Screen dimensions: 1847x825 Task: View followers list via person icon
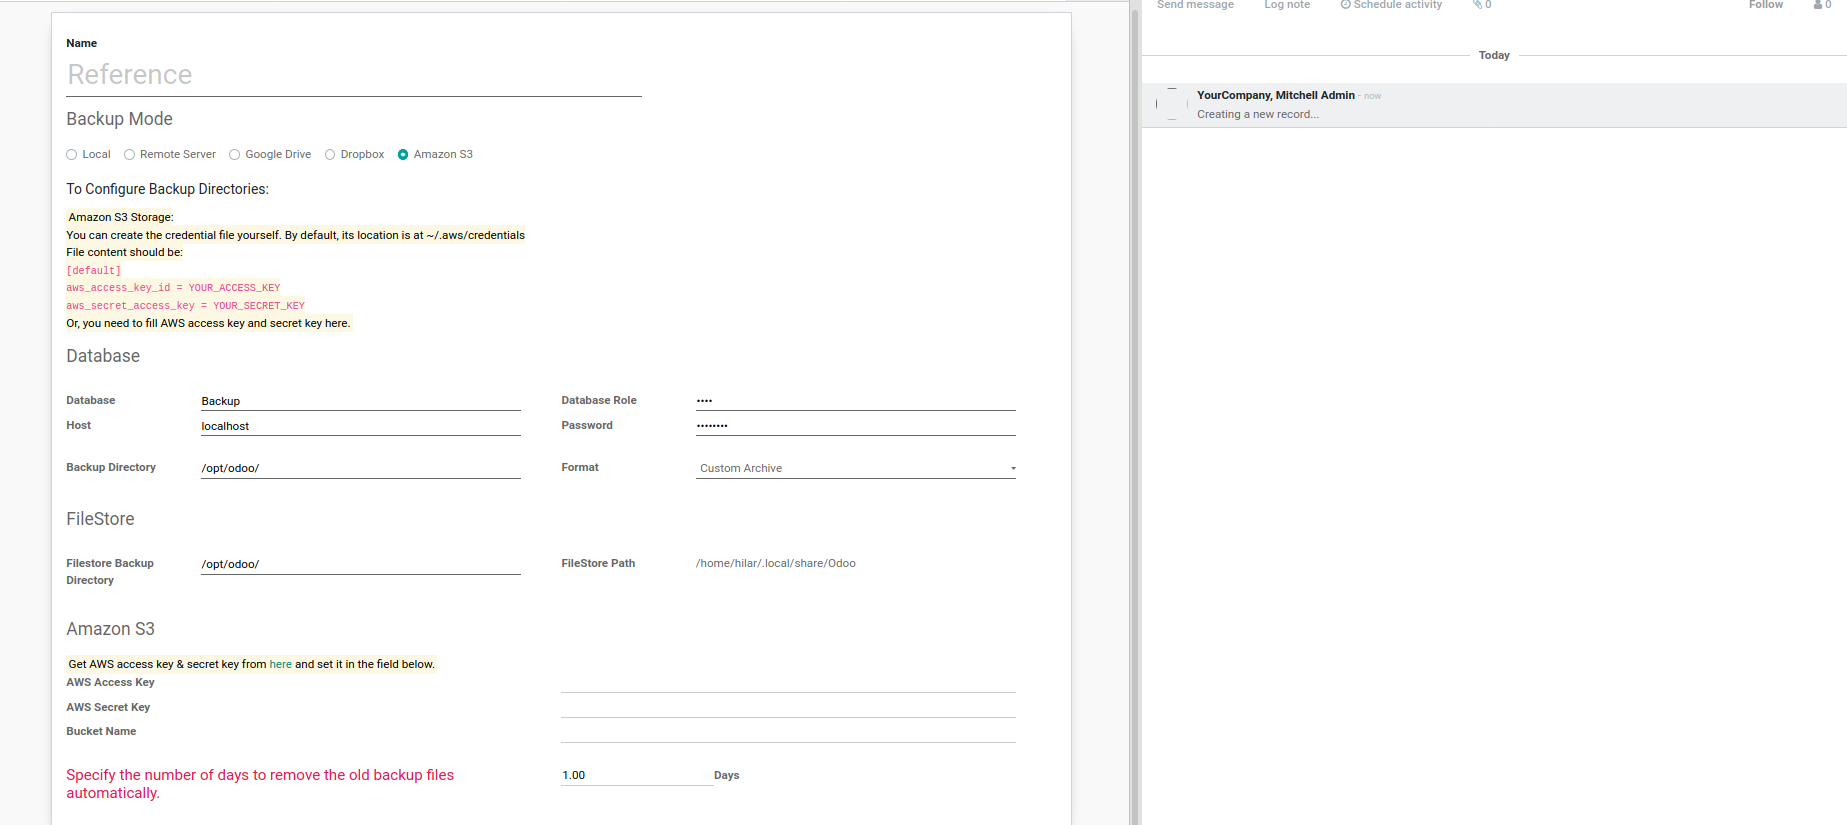[x=1822, y=5]
